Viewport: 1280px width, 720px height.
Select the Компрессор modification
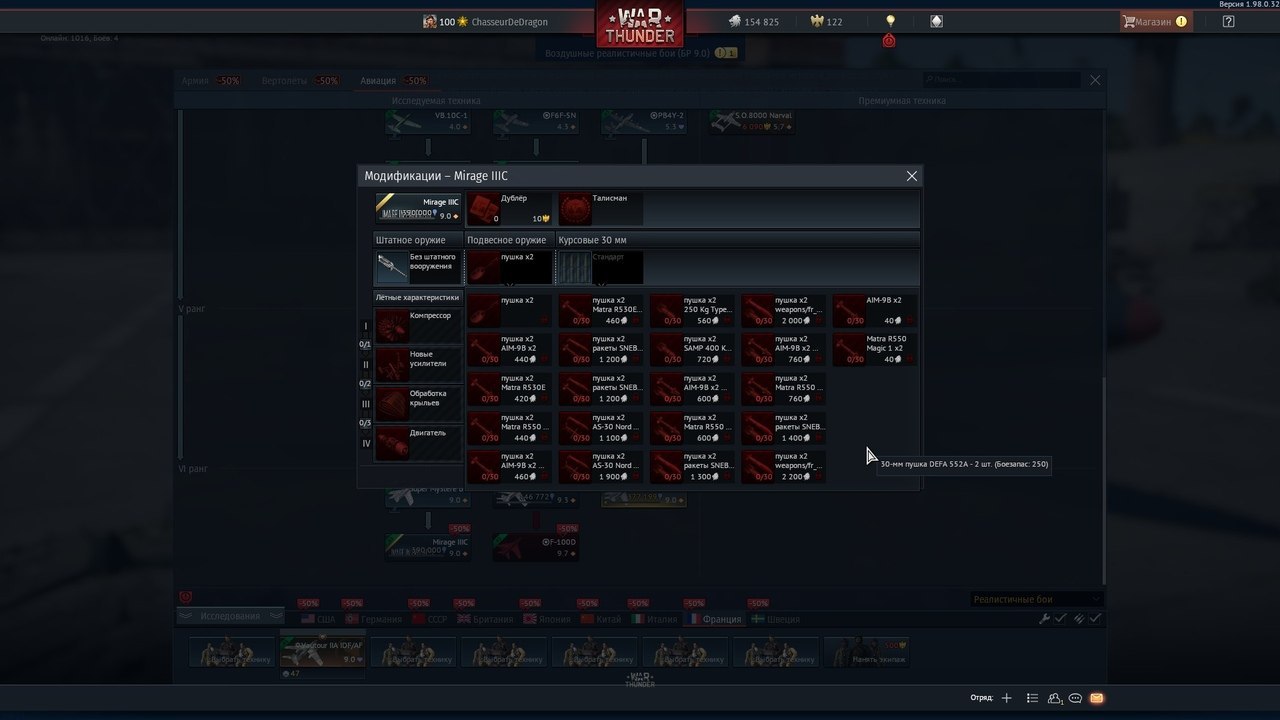click(x=418, y=325)
